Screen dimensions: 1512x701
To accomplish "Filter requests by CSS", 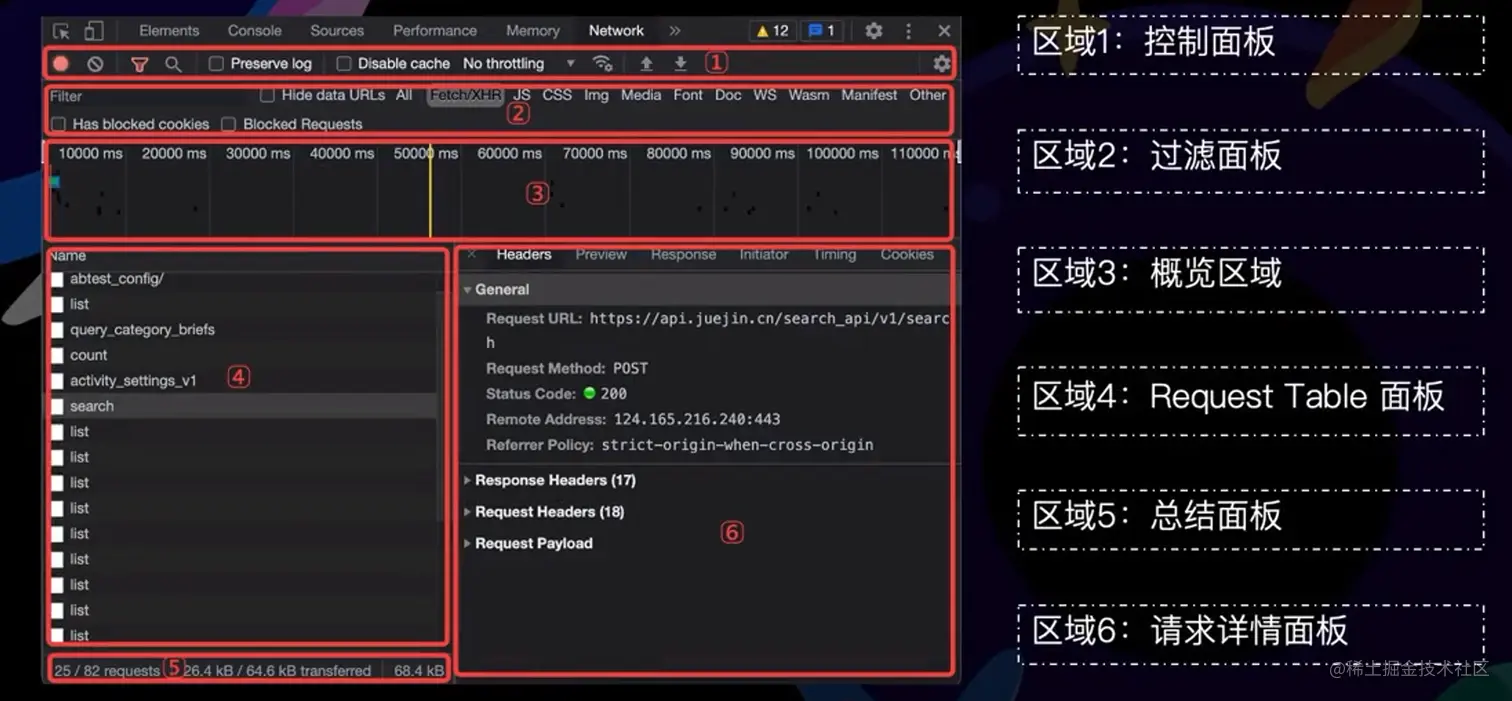I will click(557, 95).
